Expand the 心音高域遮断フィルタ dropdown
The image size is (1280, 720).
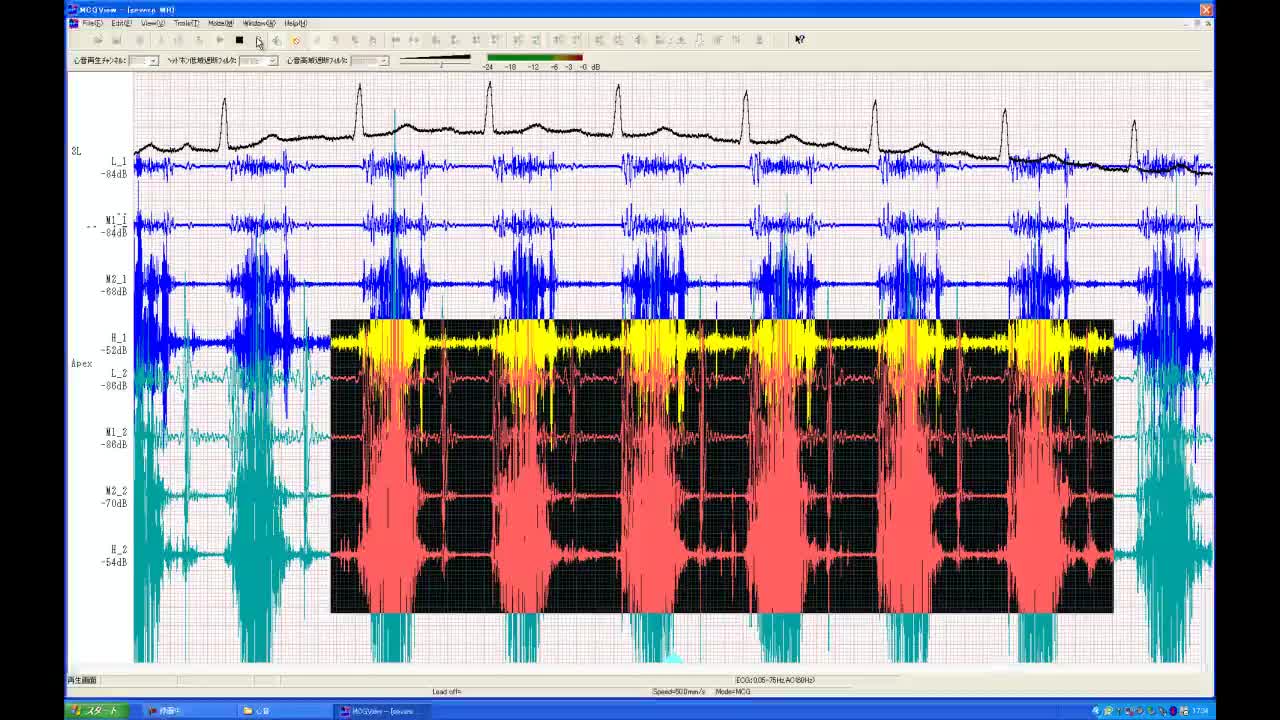click(x=383, y=61)
